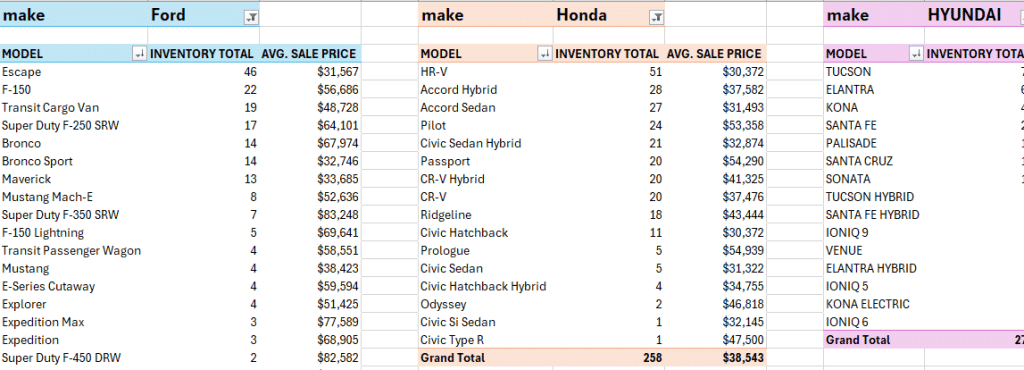Select the KONA model cell
This screenshot has width=1024, height=370.
(874, 108)
